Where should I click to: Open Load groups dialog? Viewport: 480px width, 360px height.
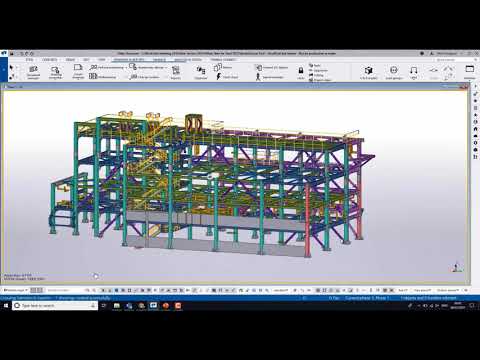pos(394,72)
